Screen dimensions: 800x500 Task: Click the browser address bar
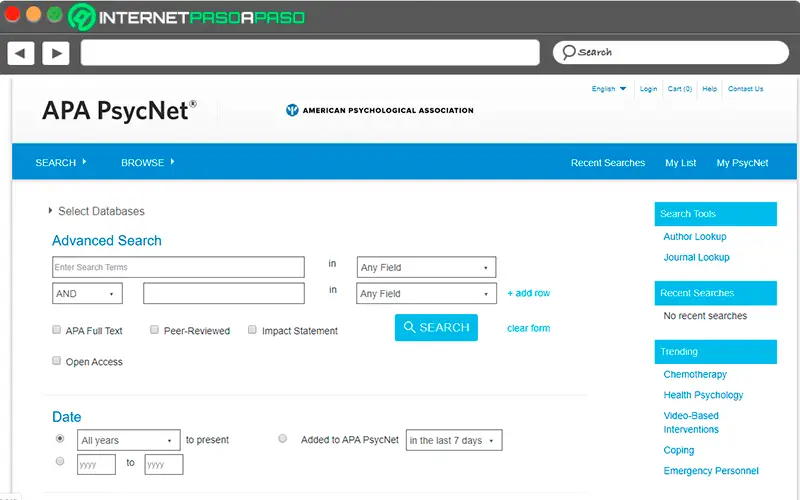pyautogui.click(x=310, y=53)
